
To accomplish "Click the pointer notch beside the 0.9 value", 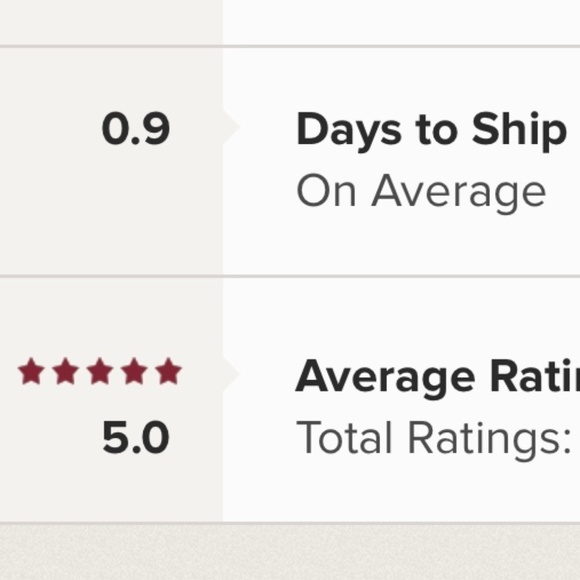I will click(231, 127).
